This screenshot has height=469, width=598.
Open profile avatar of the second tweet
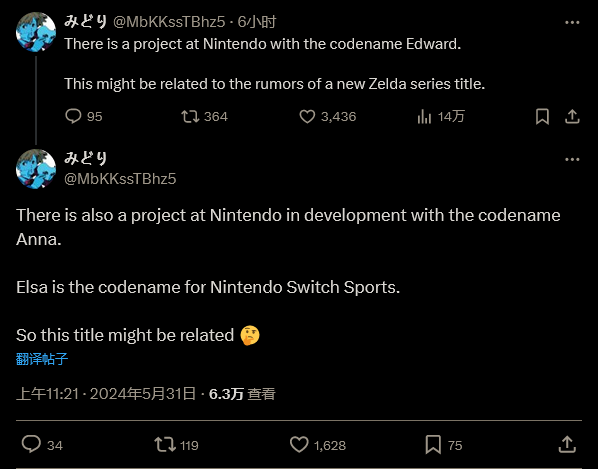(x=36, y=169)
